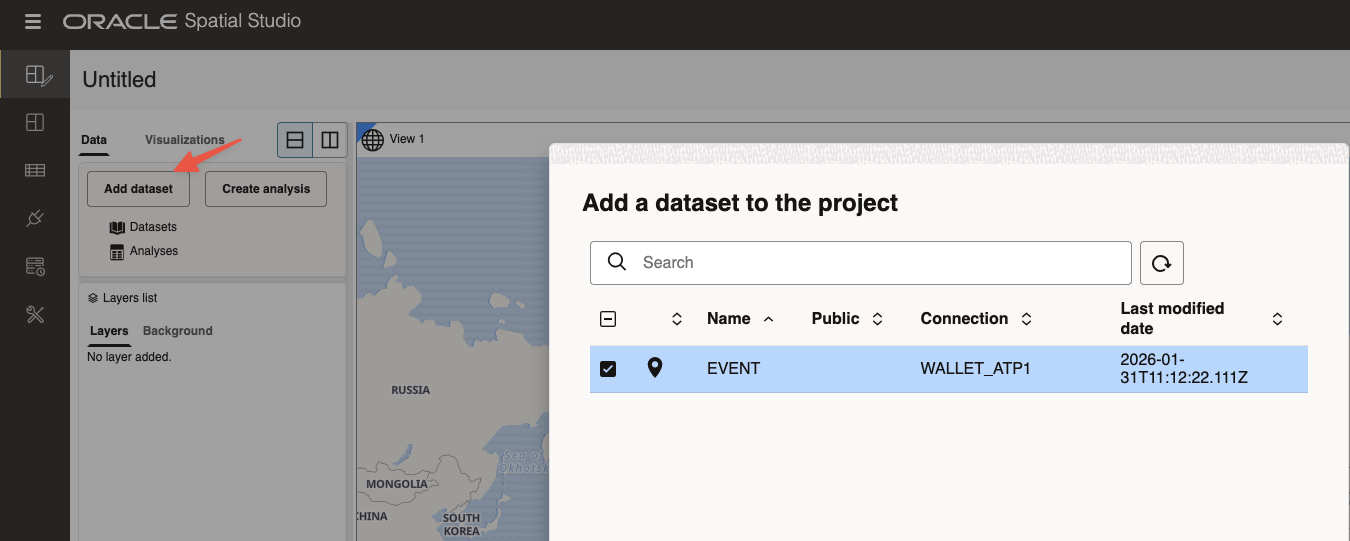Open the active project editor sidebar icon

click(x=35, y=75)
